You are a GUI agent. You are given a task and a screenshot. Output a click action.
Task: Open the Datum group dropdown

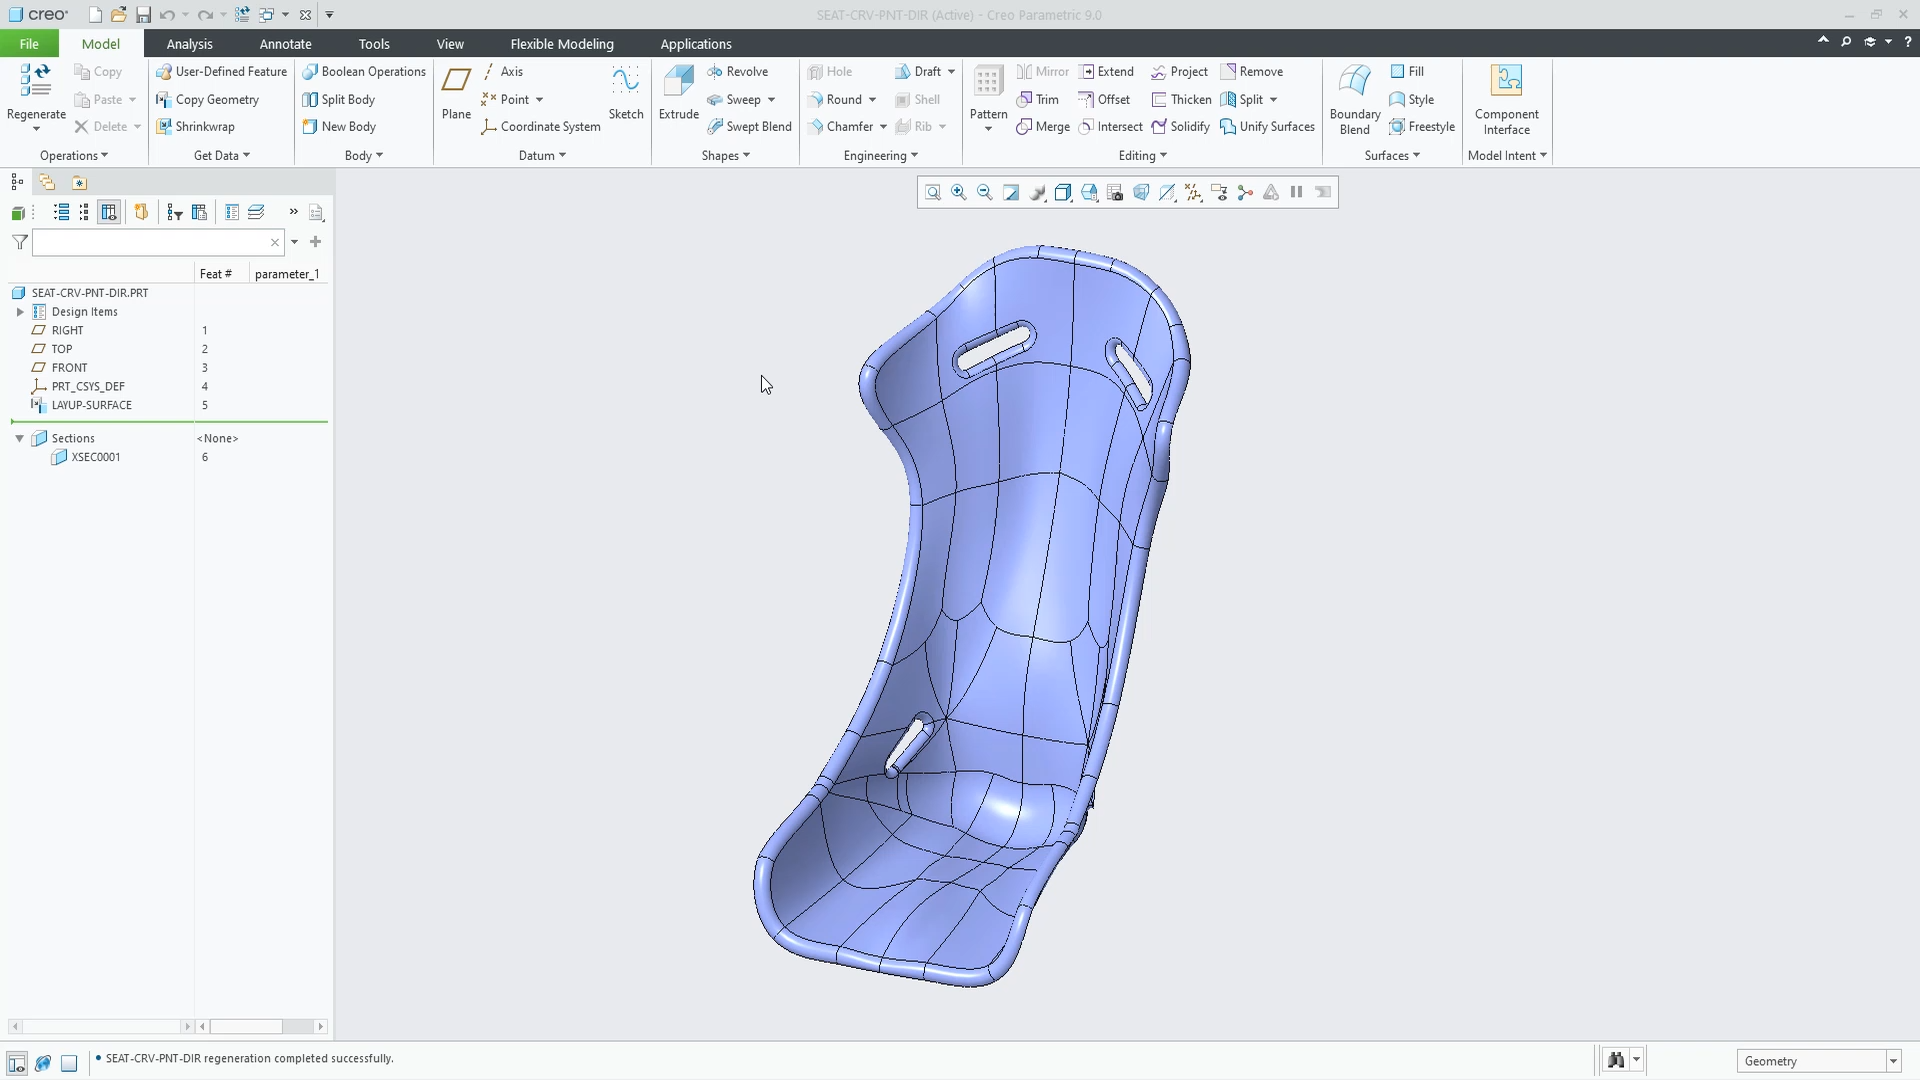click(x=542, y=155)
